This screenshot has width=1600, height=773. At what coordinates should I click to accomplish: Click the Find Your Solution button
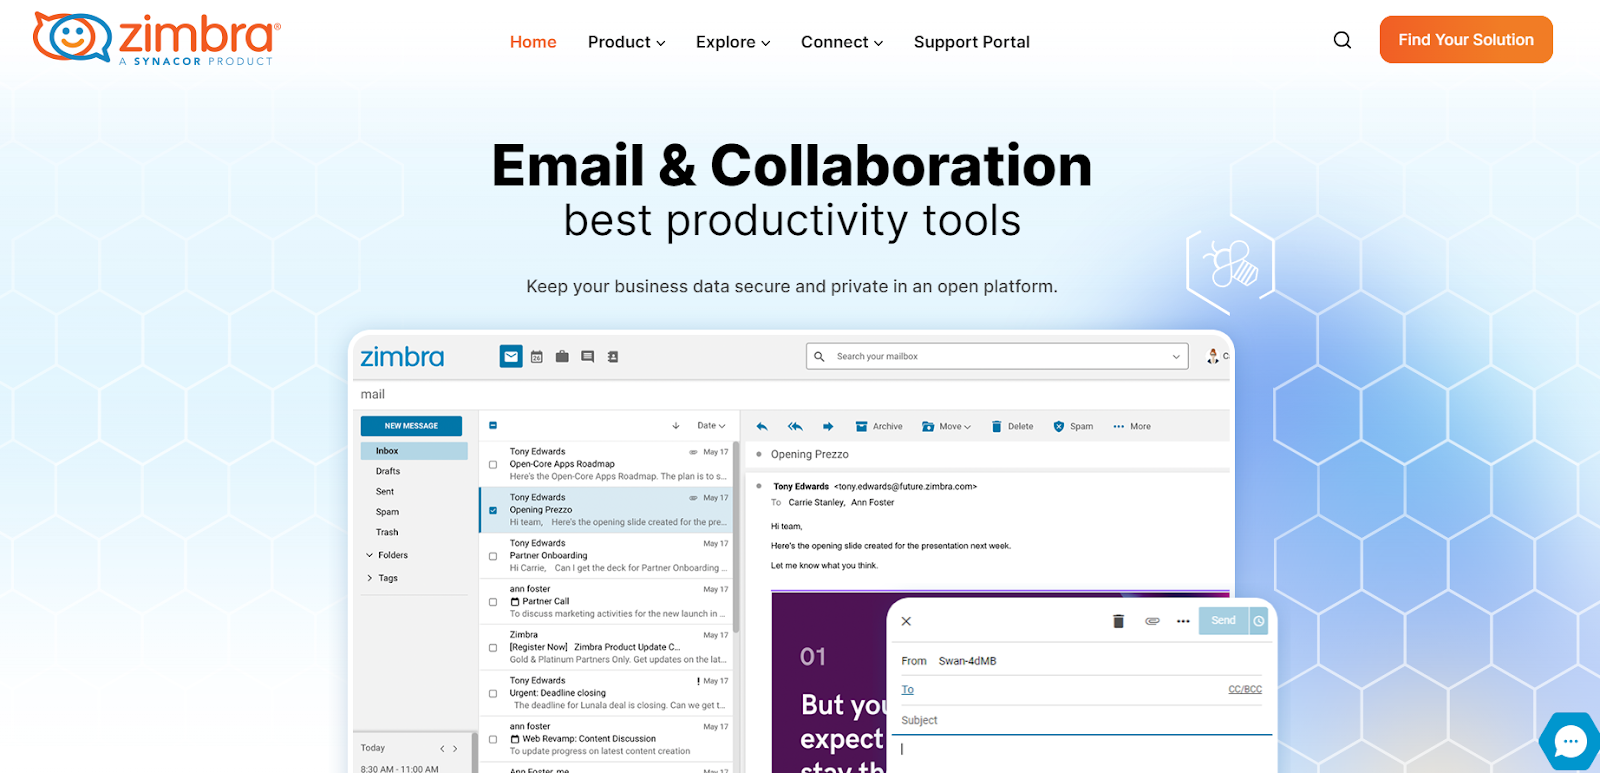(x=1466, y=40)
